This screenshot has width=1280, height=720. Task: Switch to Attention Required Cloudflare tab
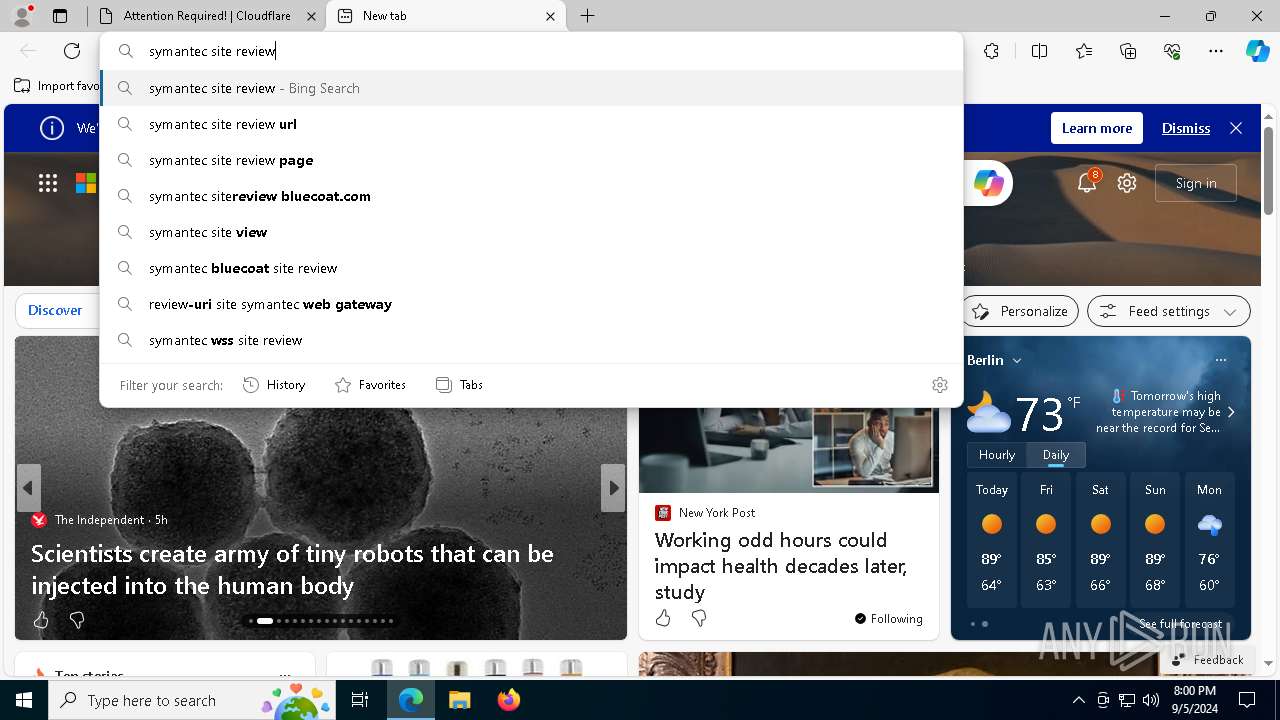pos(207,16)
